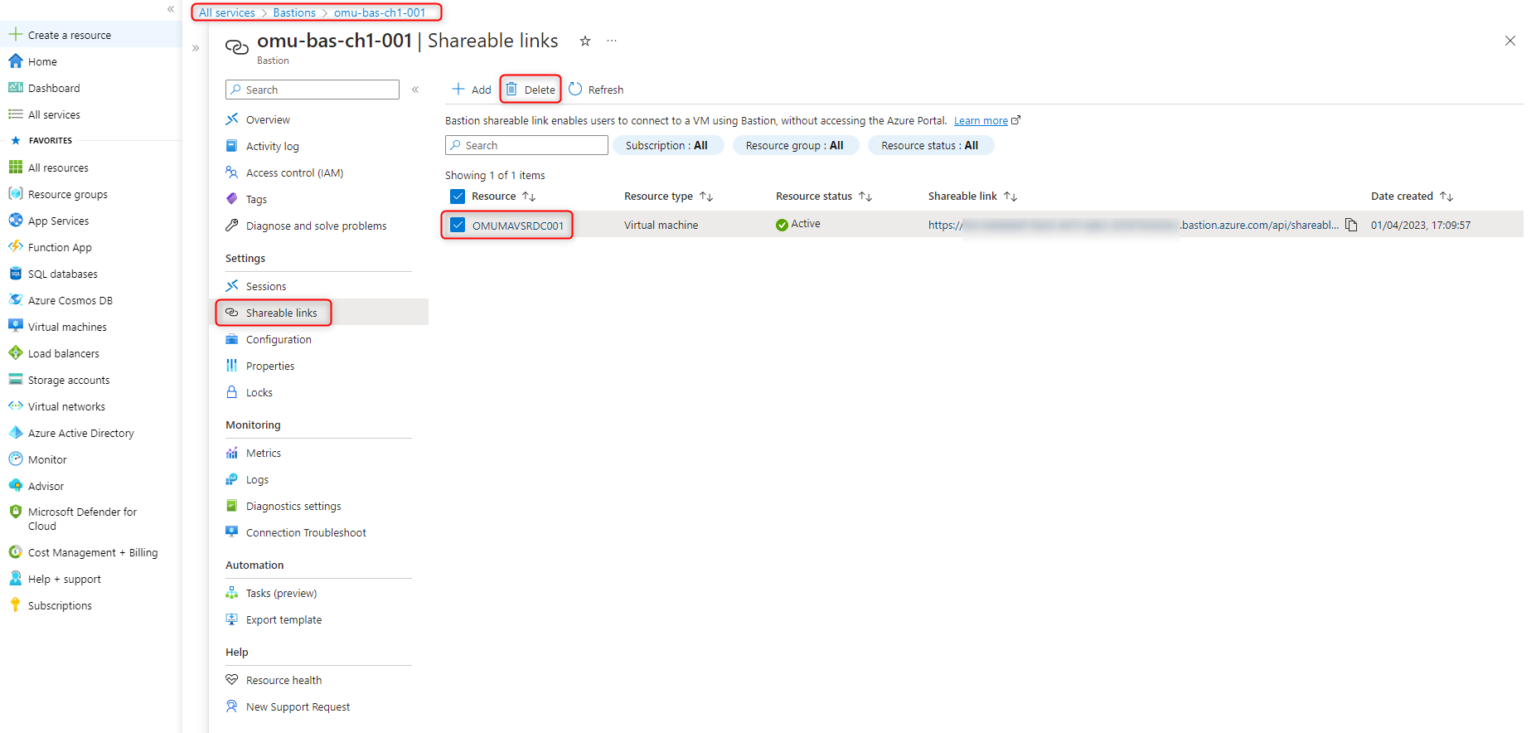Open the more options ellipsis beside title
1536x733 pixels.
pyautogui.click(x=612, y=41)
